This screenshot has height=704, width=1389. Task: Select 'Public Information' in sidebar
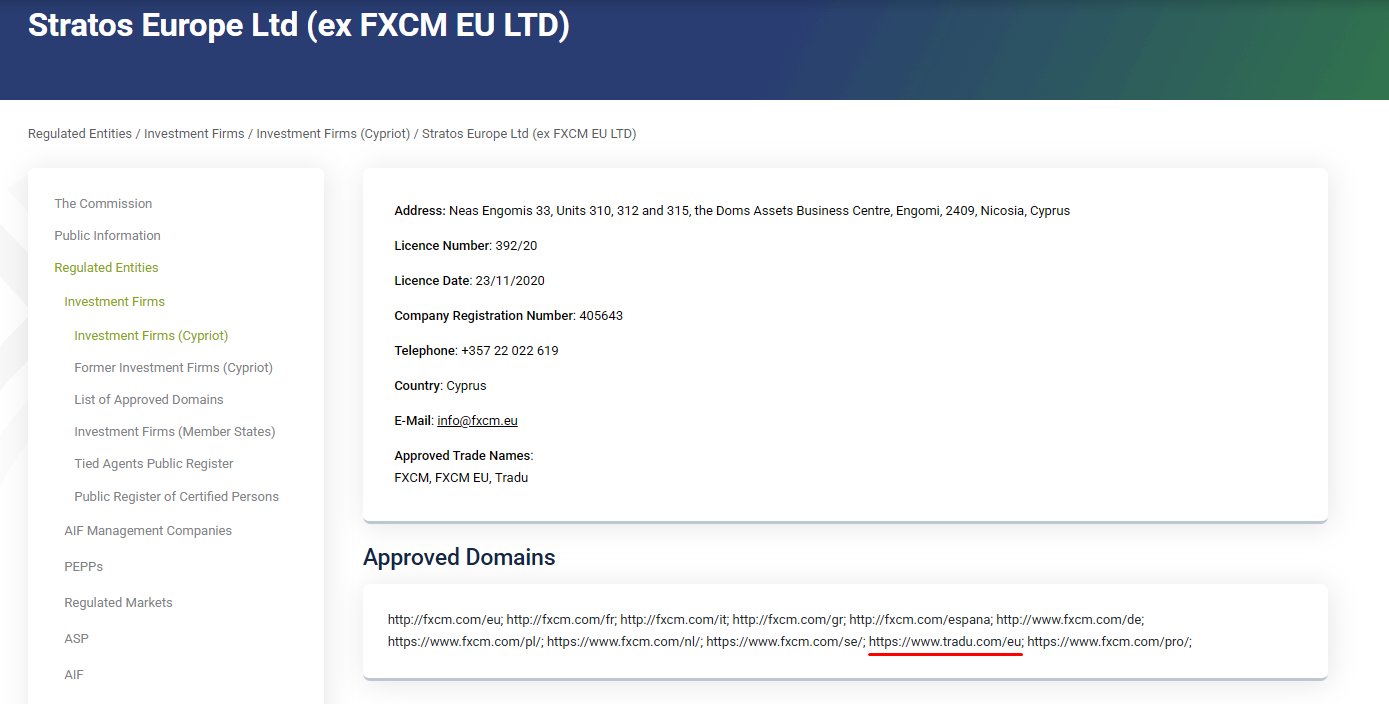coord(107,236)
